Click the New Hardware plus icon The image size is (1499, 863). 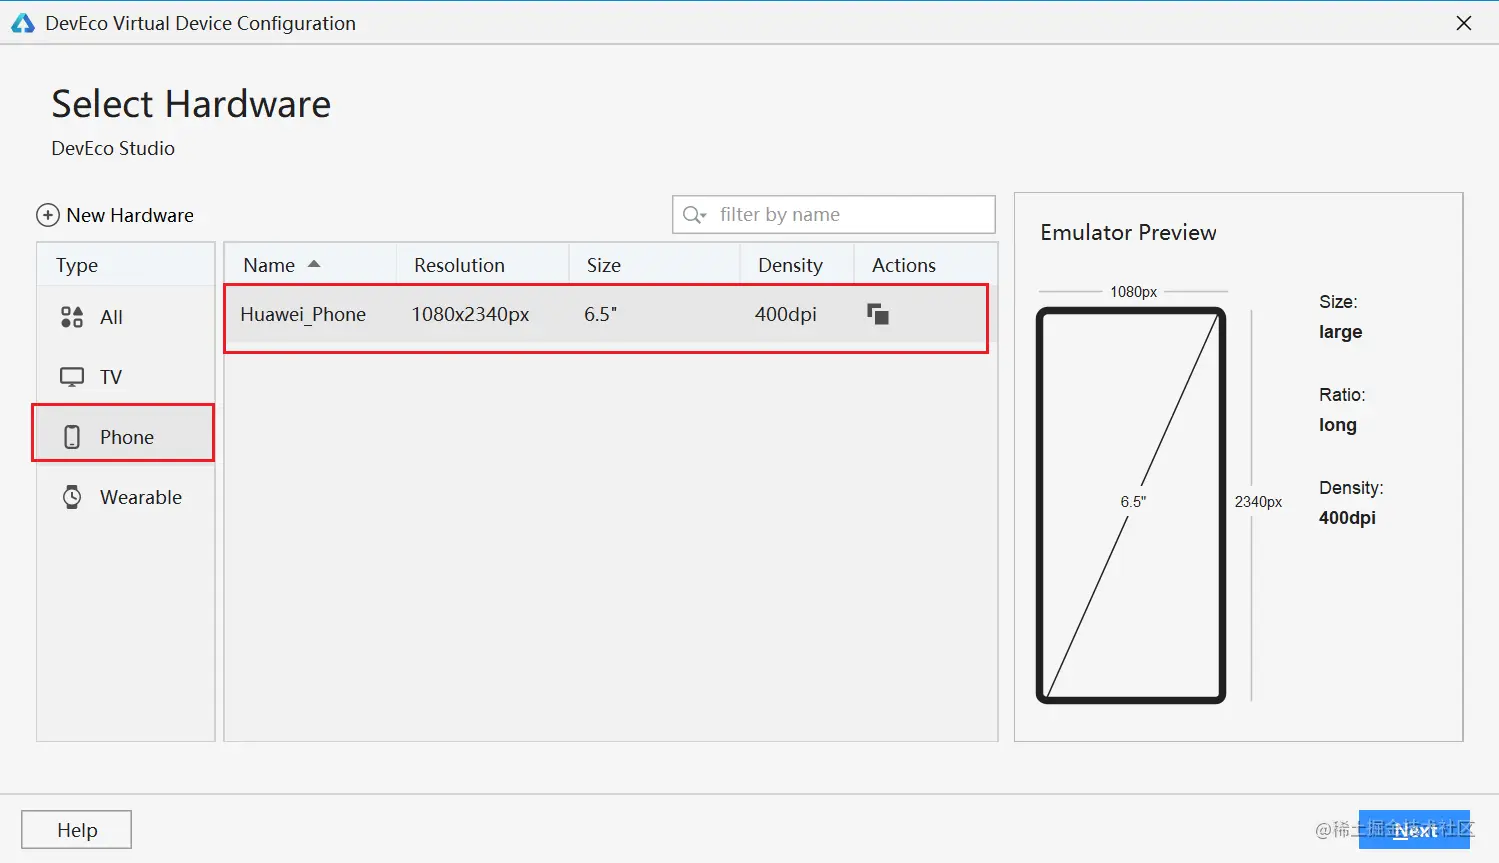pyautogui.click(x=48, y=215)
